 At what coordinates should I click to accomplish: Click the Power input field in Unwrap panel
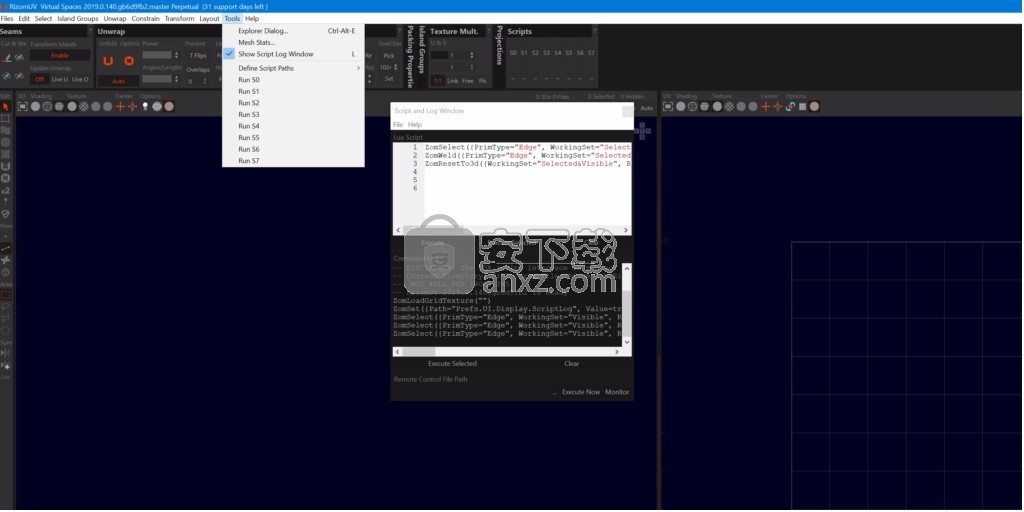(x=157, y=55)
